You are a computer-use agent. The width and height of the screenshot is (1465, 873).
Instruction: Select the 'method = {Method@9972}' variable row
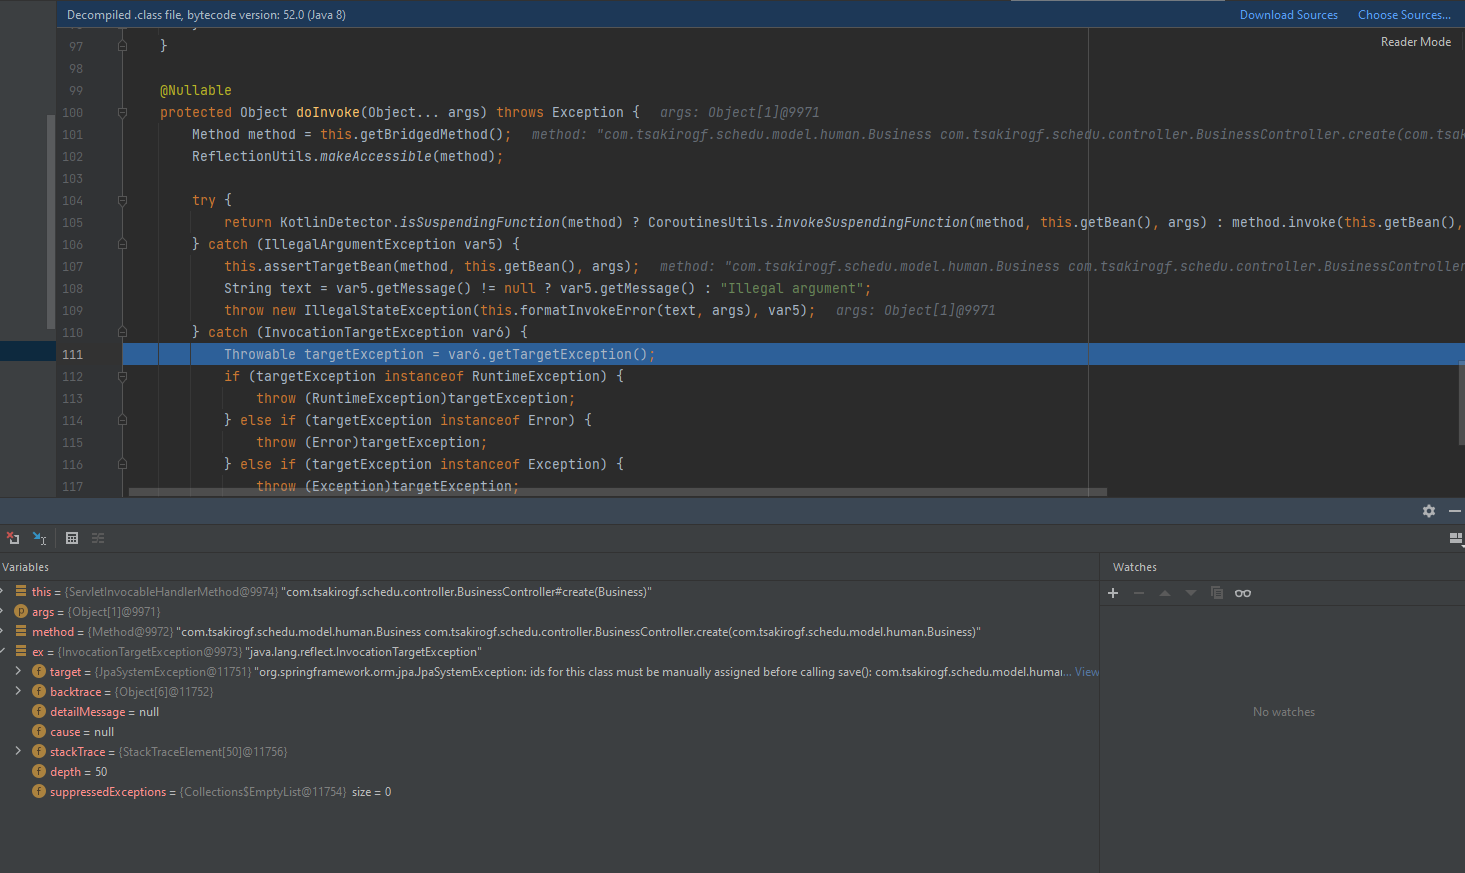point(549,631)
